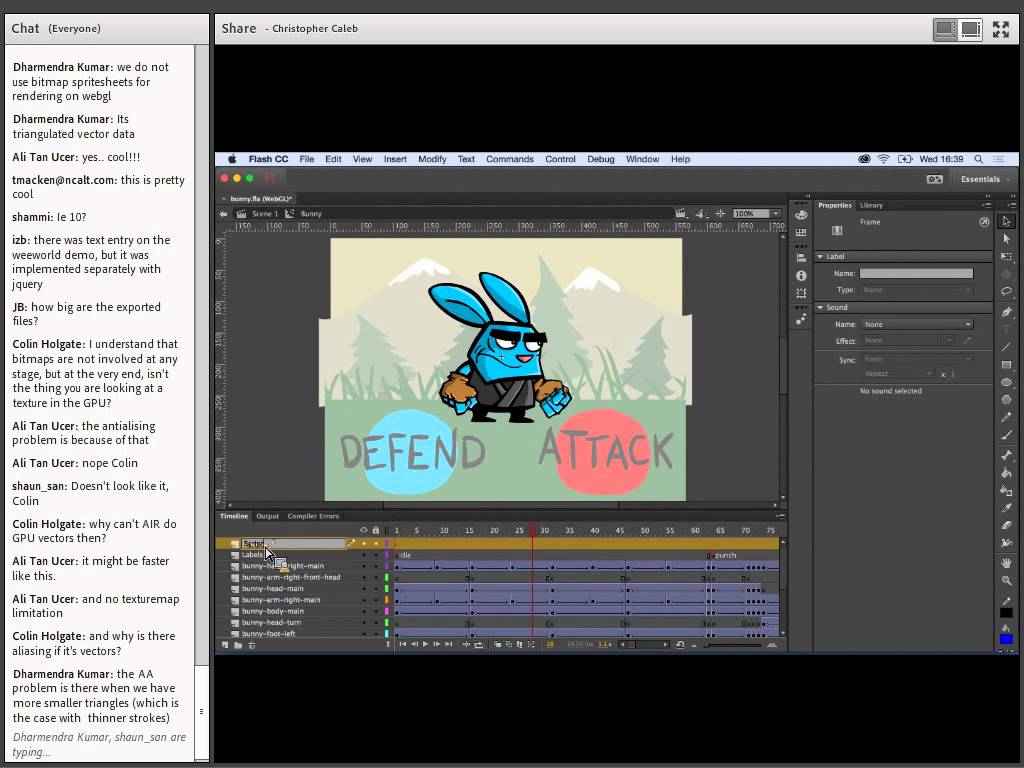Open the Motion Presets panel icon

tap(801, 319)
